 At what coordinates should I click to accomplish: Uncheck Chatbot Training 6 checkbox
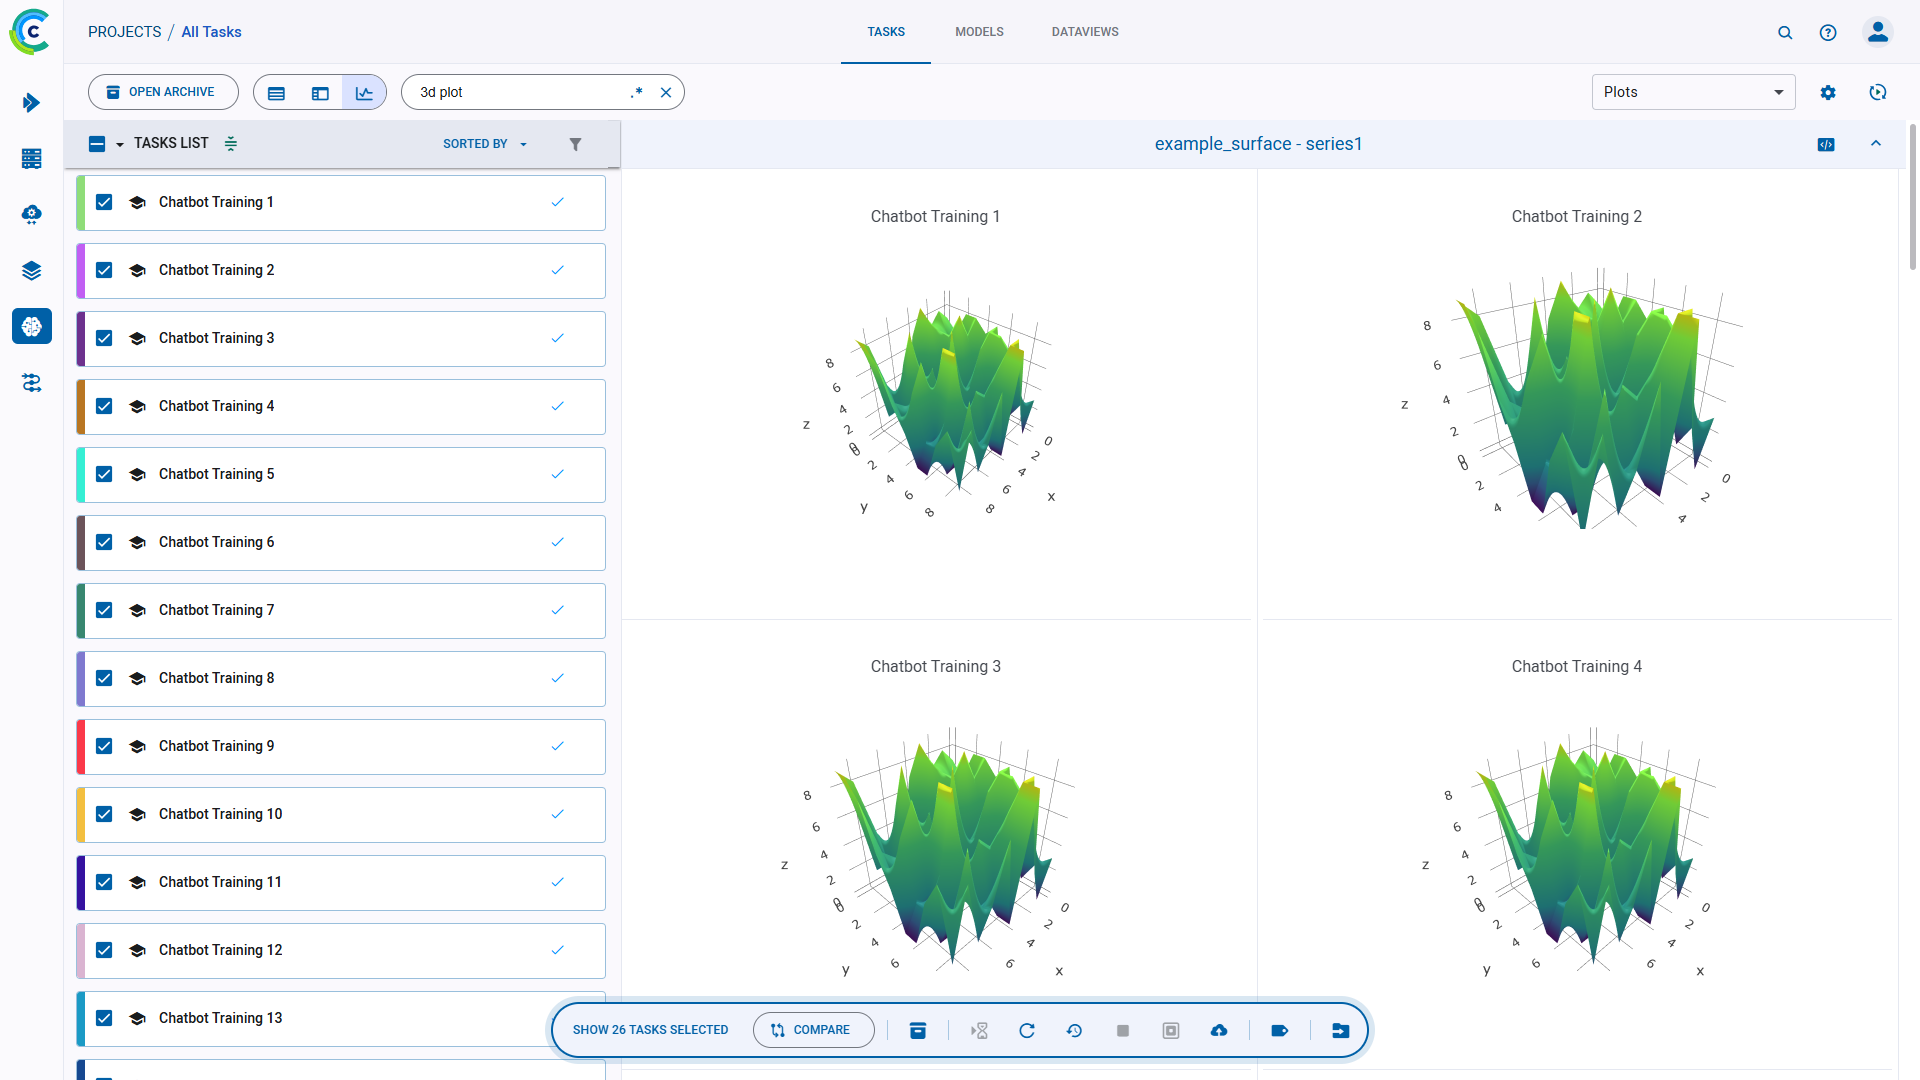104,542
